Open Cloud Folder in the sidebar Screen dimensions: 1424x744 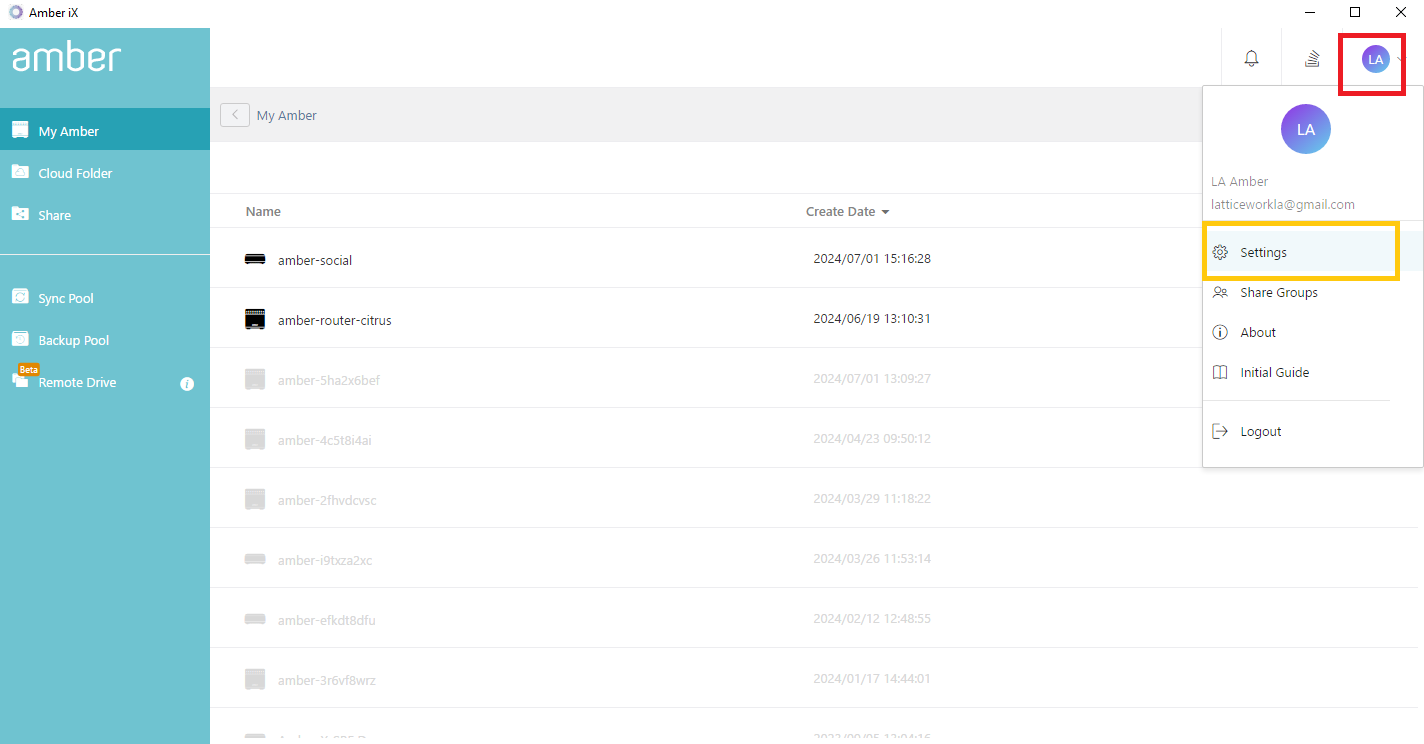point(105,172)
